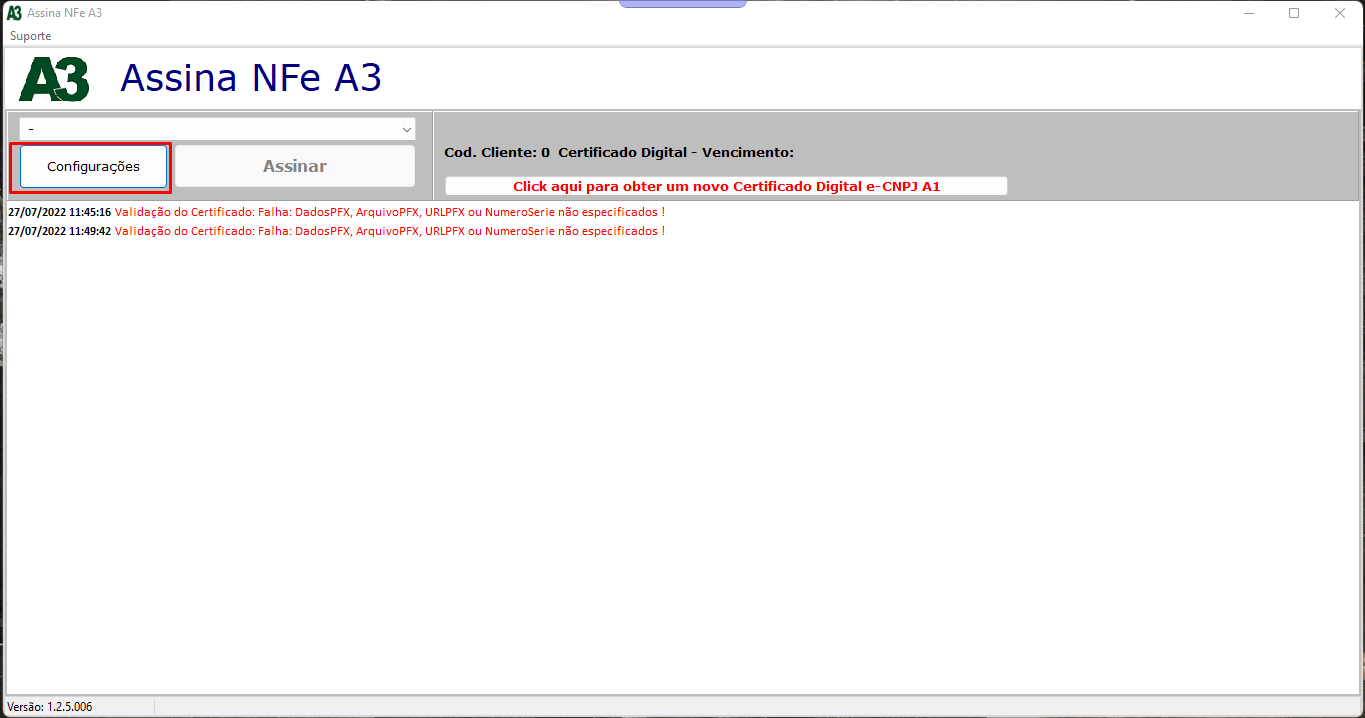Click the Versão: 1.2.5.006 status text

[50, 707]
